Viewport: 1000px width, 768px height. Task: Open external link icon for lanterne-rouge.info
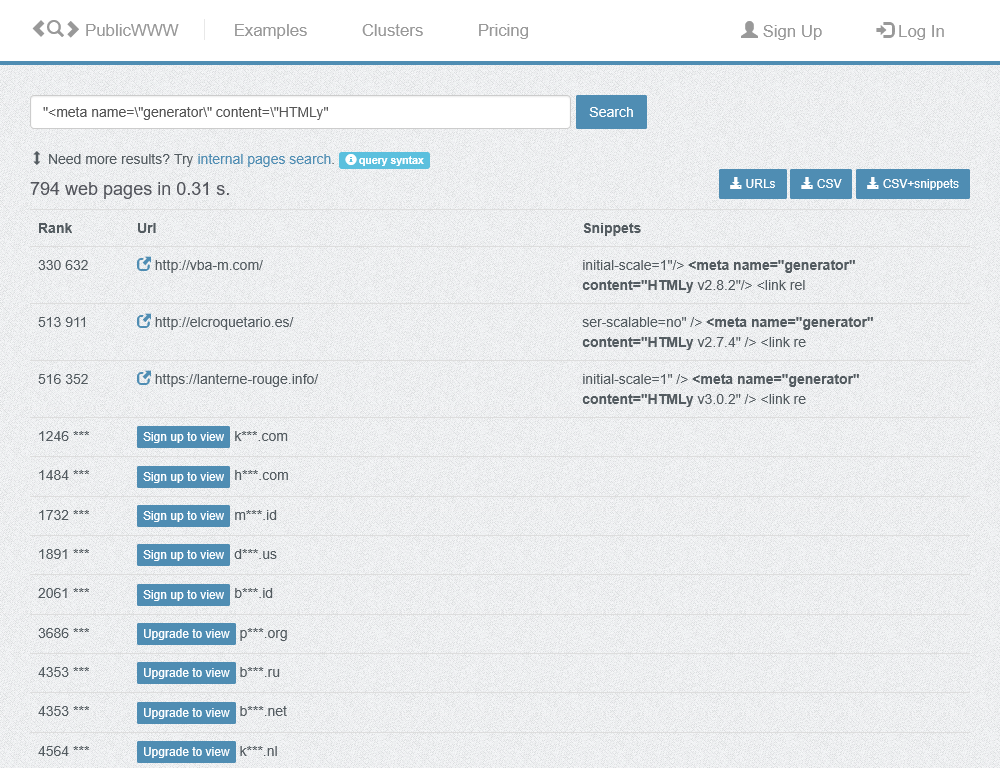[x=144, y=379]
